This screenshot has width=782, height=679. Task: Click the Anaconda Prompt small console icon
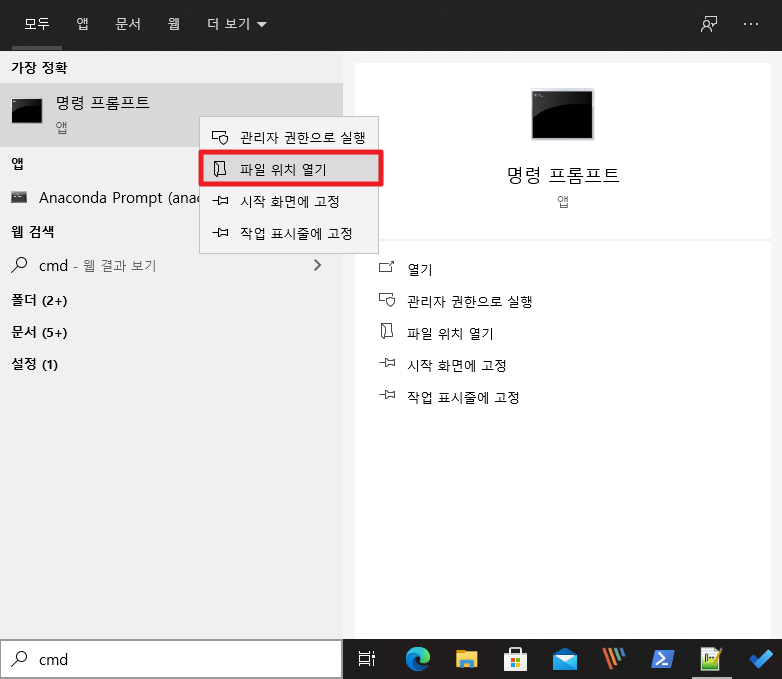[x=19, y=197]
